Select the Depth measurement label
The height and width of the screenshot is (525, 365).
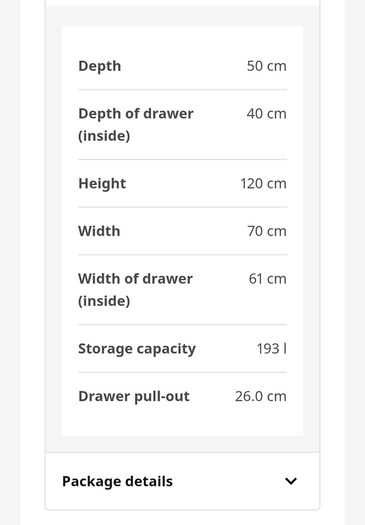click(x=99, y=66)
